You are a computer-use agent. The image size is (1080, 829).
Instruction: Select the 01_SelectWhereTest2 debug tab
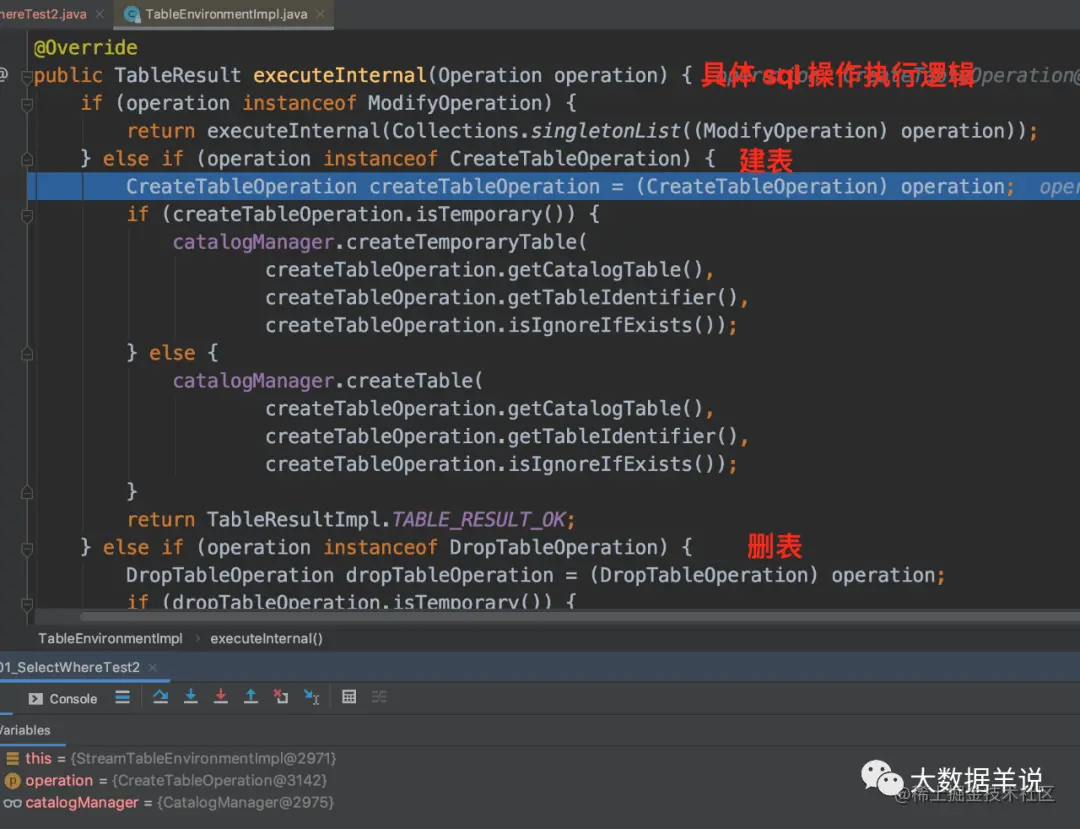click(x=70, y=667)
